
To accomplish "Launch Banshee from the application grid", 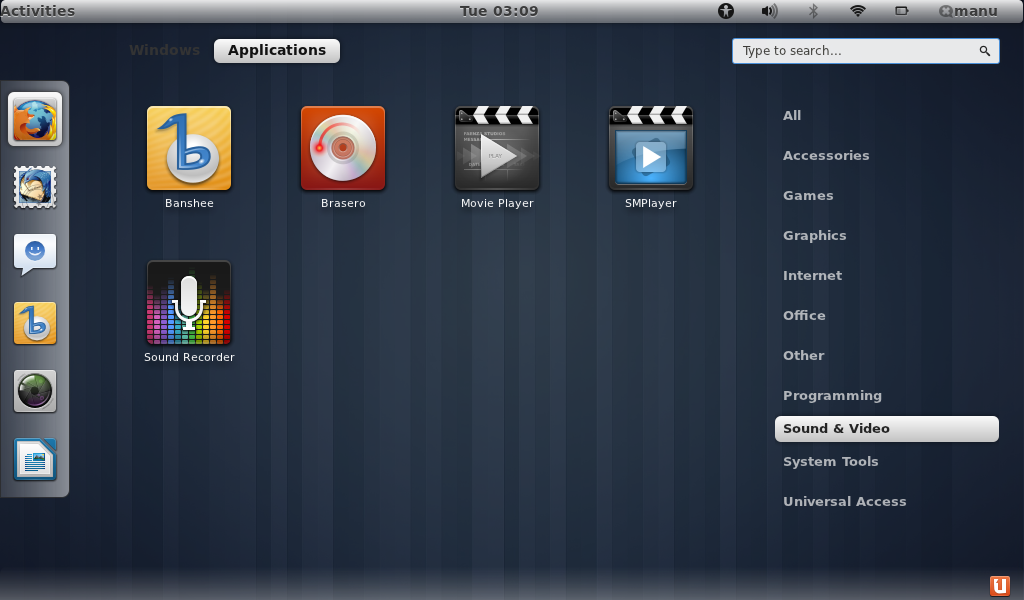I will (189, 148).
